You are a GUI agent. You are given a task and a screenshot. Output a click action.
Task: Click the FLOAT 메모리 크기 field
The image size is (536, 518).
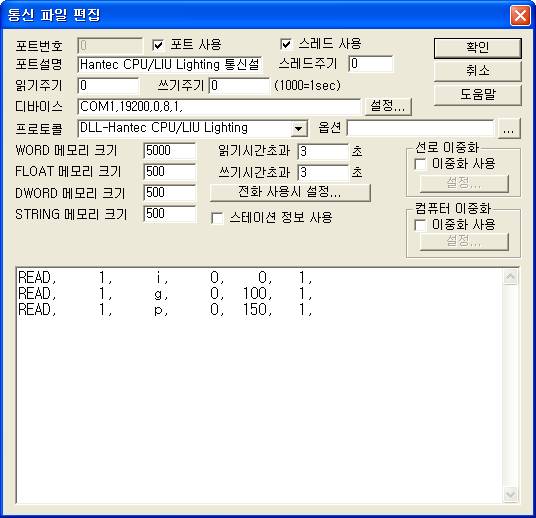pyautogui.click(x=170, y=172)
